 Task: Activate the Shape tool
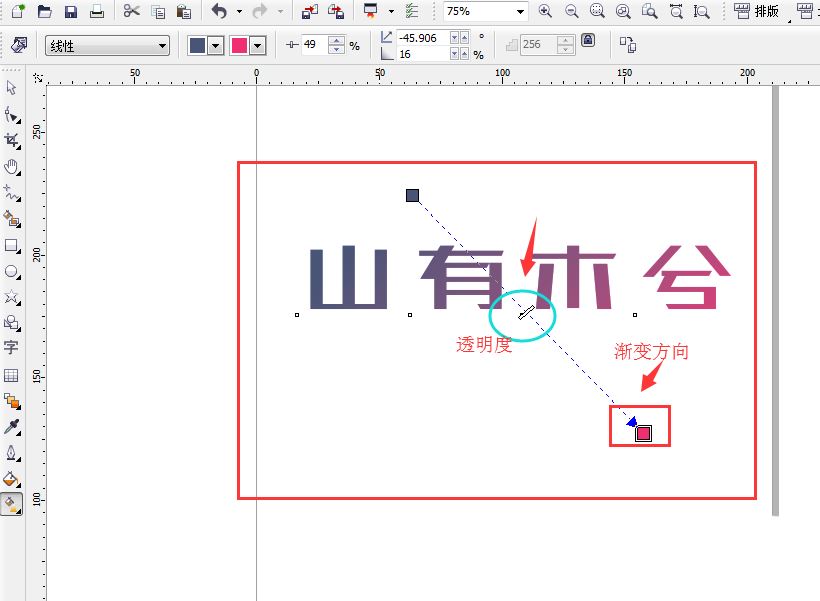click(13, 112)
